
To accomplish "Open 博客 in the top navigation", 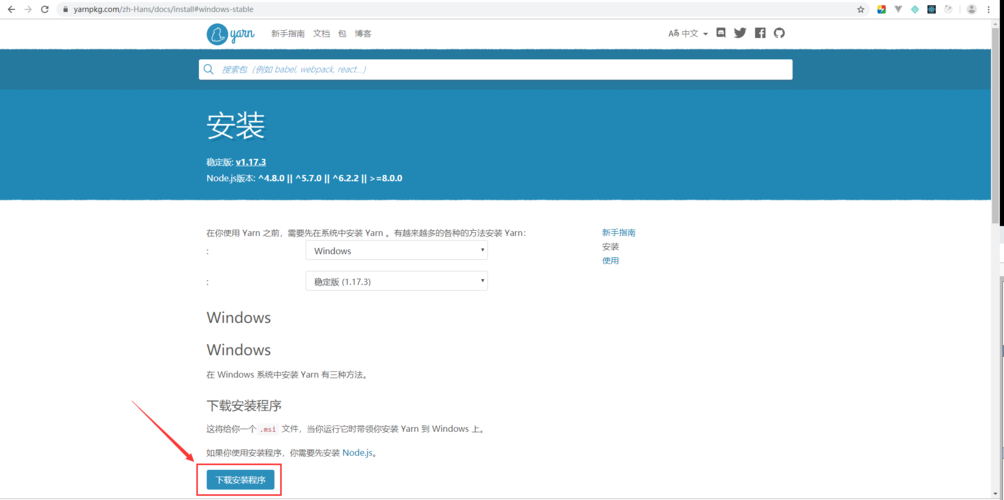I will point(363,33).
